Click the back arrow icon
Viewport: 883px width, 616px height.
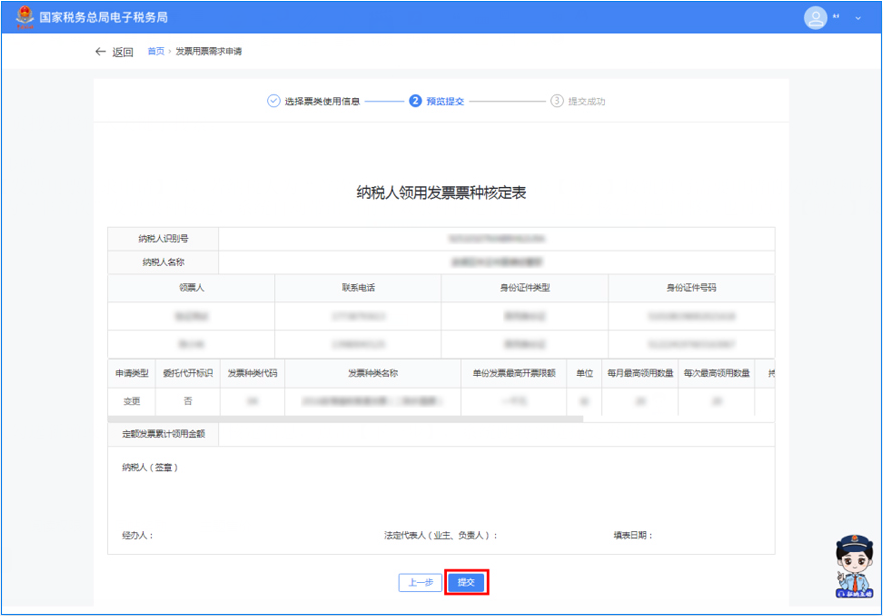click(100, 52)
